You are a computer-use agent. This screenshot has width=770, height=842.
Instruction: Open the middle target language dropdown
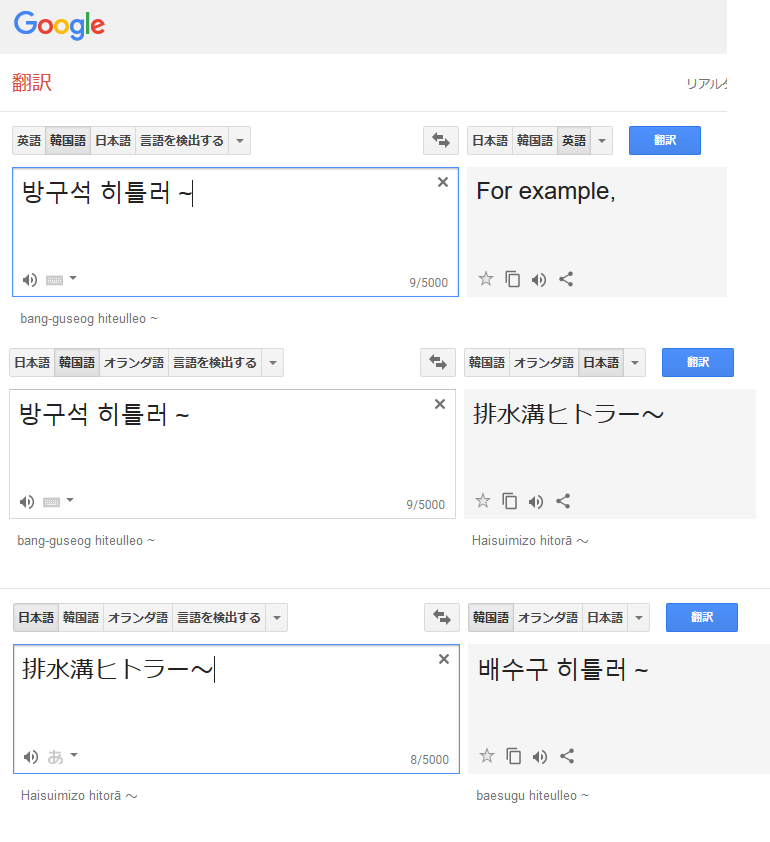point(635,362)
